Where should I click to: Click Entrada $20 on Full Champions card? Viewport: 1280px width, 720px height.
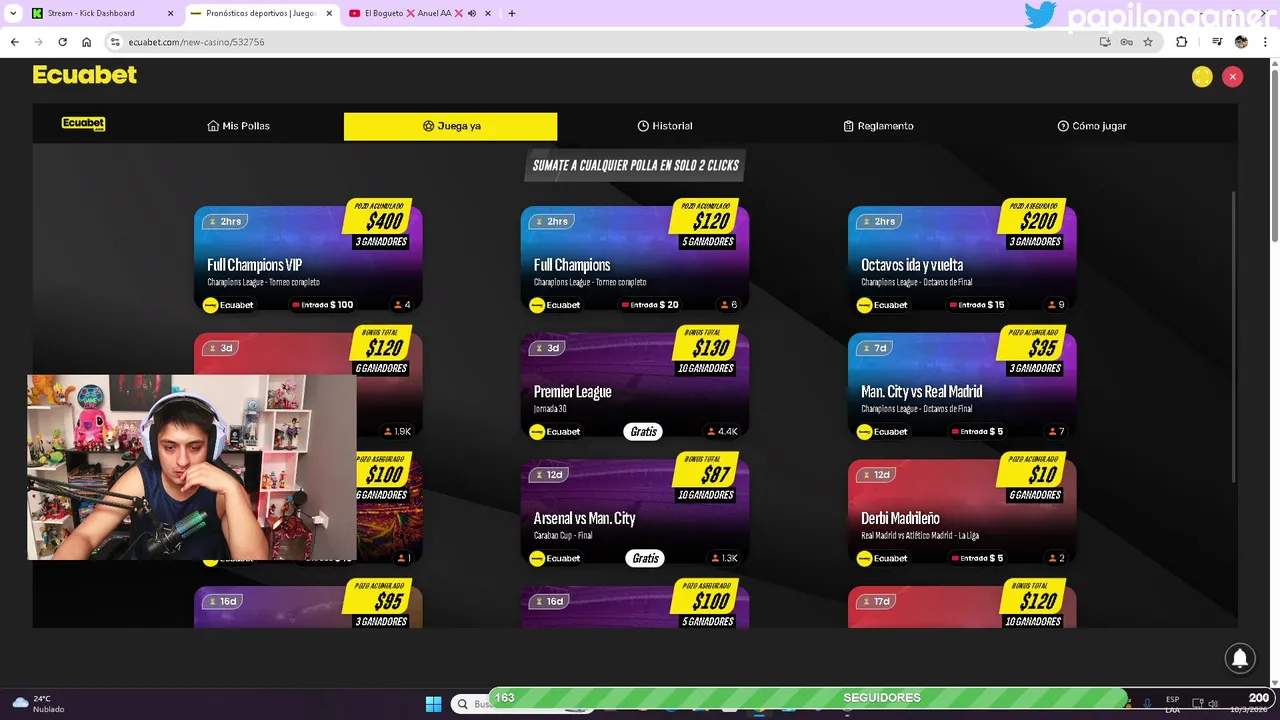(650, 305)
